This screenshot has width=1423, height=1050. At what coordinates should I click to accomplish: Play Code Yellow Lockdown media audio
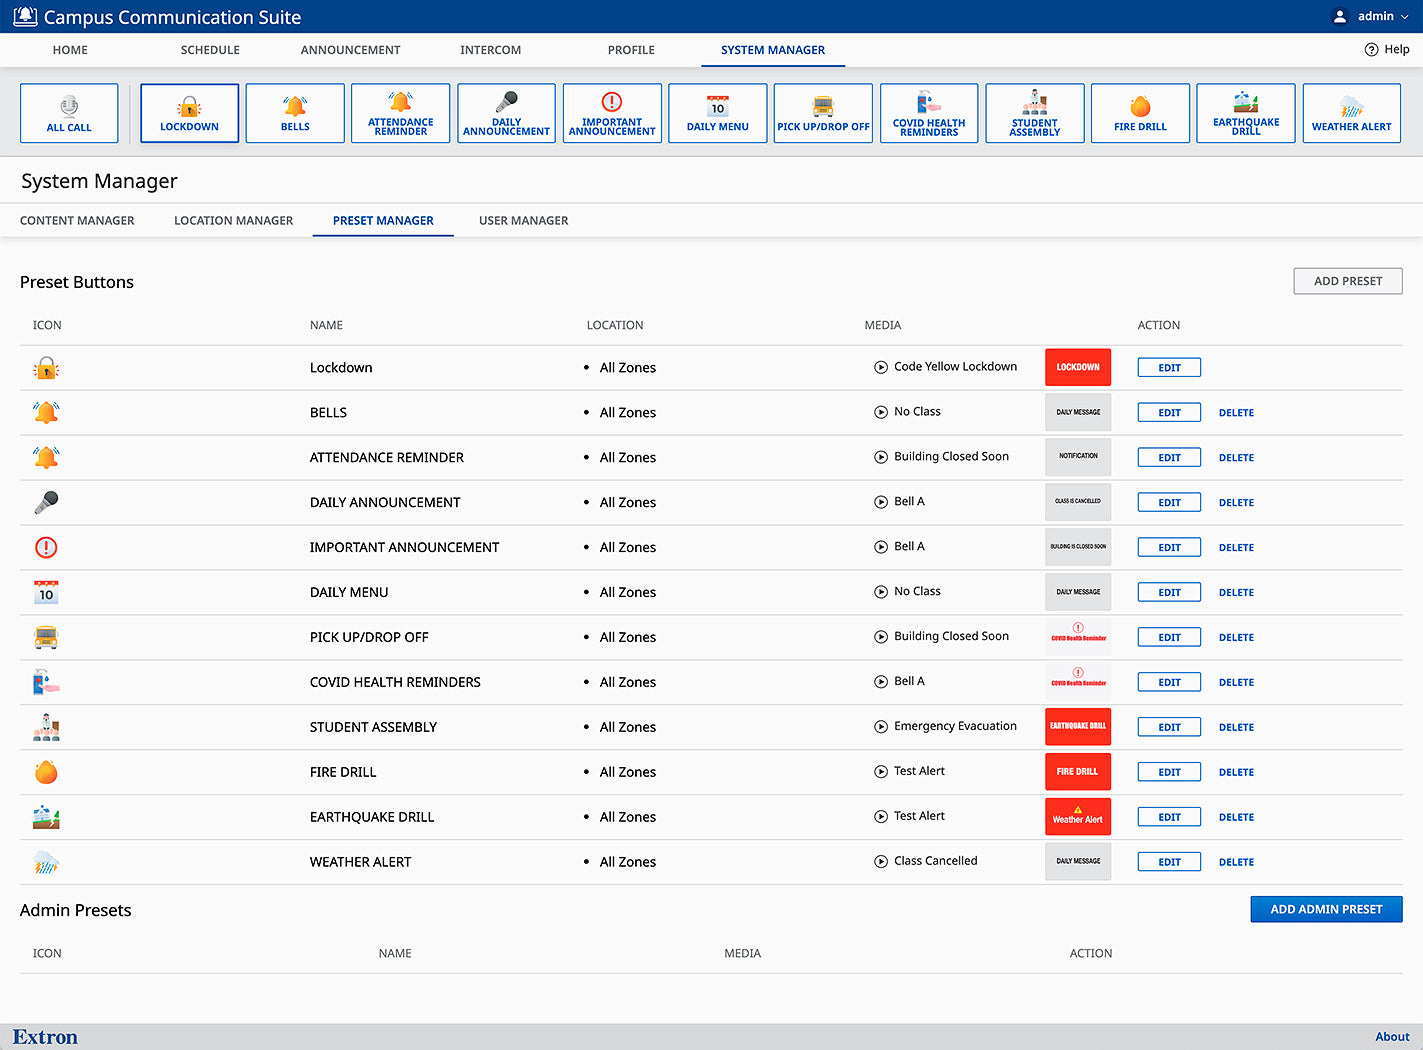coord(881,367)
